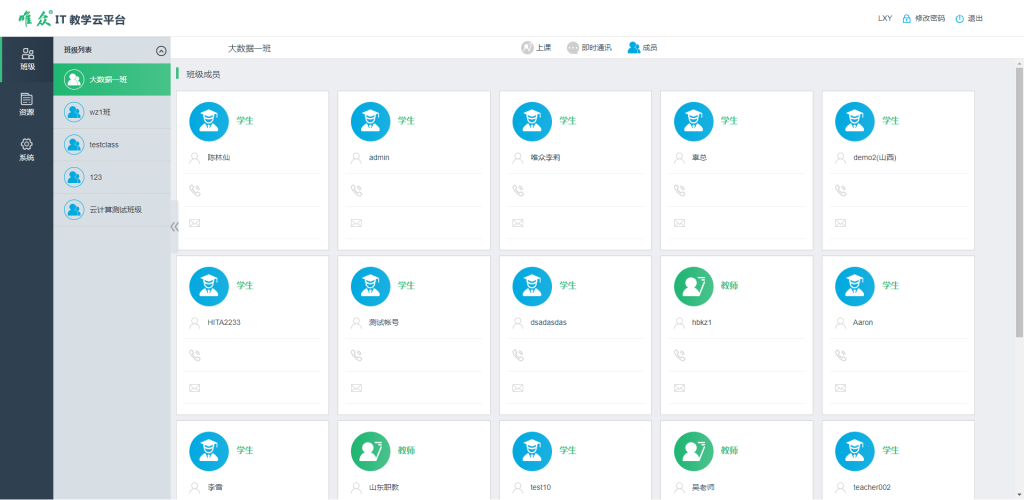Click 退出 to log out
Screen dimensions: 1024x500
tap(969, 18)
